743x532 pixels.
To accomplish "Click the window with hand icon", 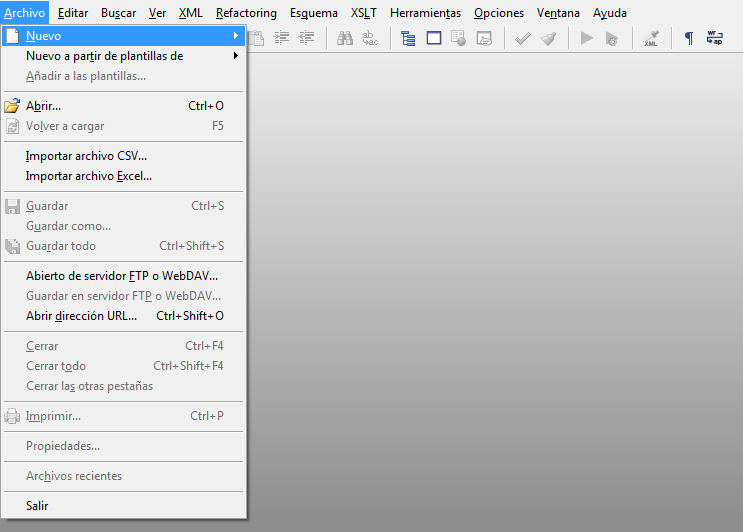I will click(484, 38).
